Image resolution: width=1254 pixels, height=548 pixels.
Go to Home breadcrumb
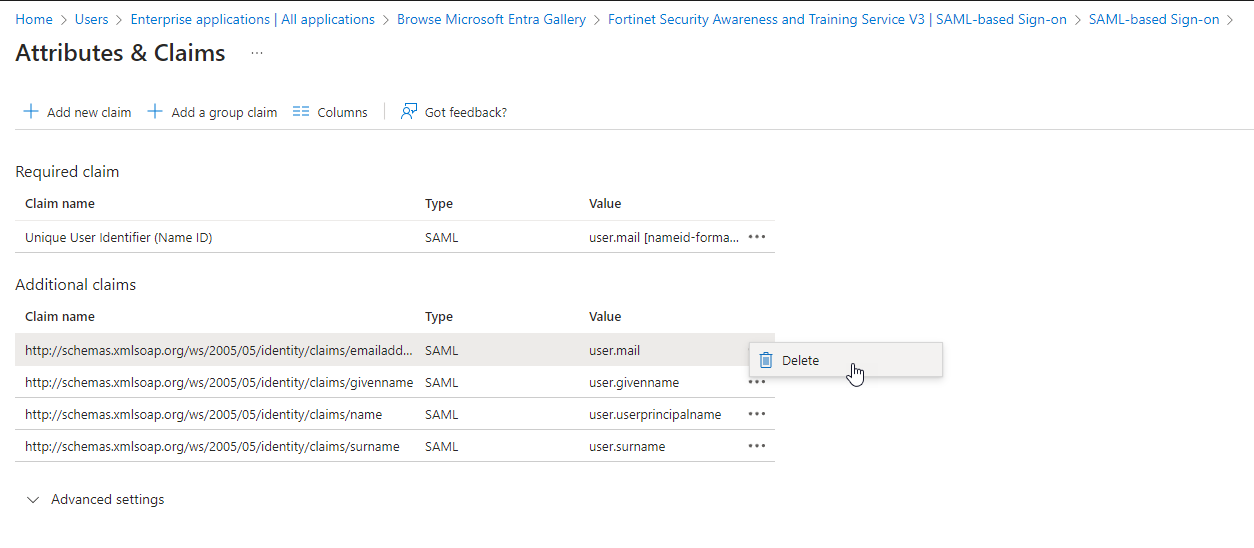tap(34, 19)
